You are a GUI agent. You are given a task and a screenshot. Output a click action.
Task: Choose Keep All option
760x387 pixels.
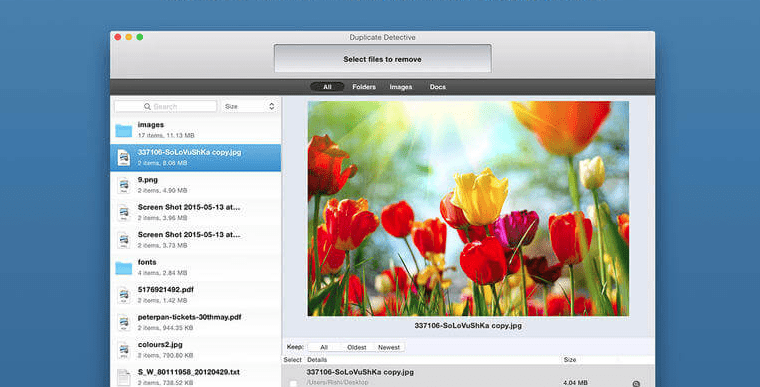324,347
